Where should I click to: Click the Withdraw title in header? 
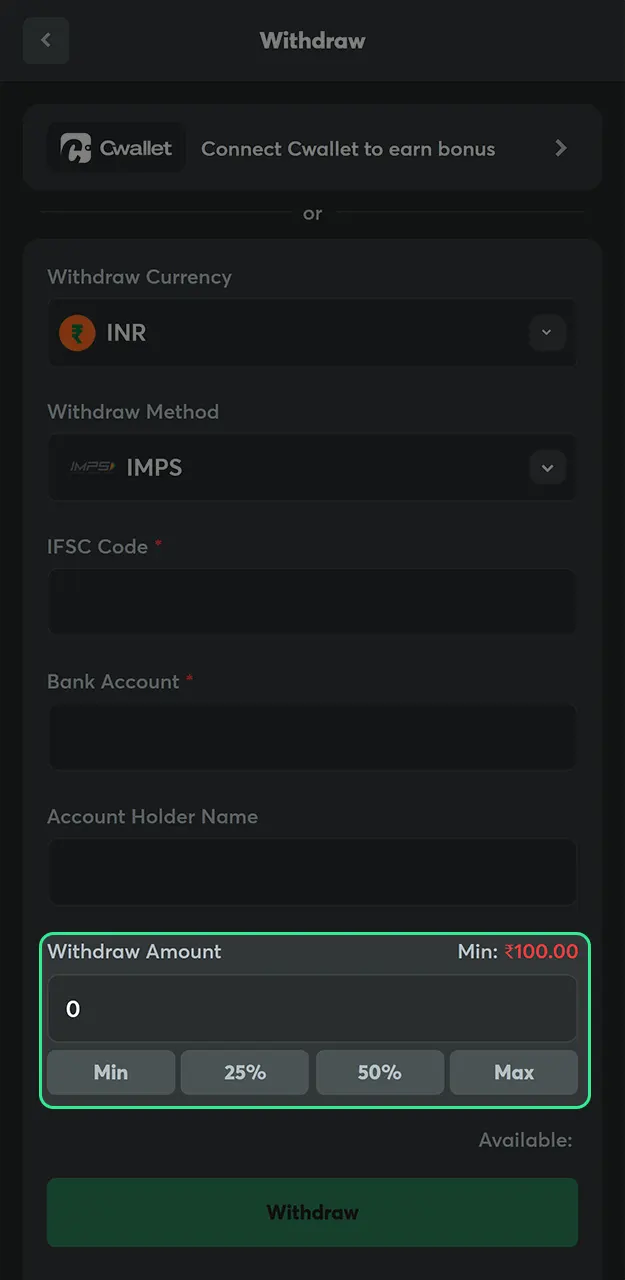[312, 40]
